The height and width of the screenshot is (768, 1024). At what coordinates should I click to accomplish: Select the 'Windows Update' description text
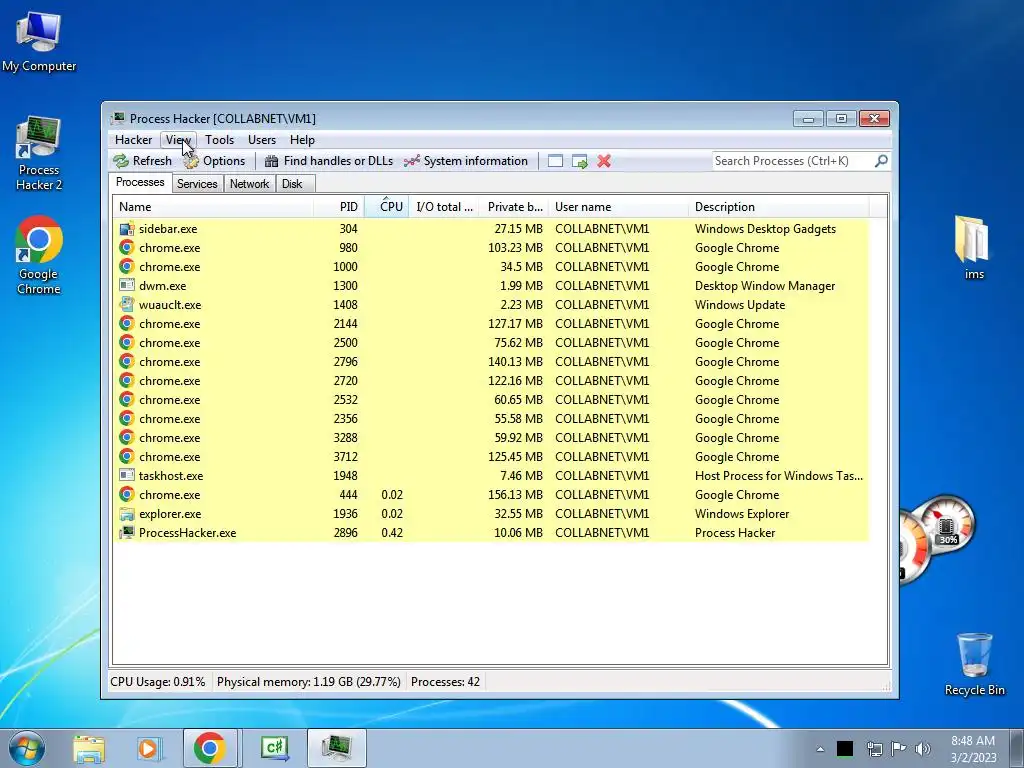(740, 305)
